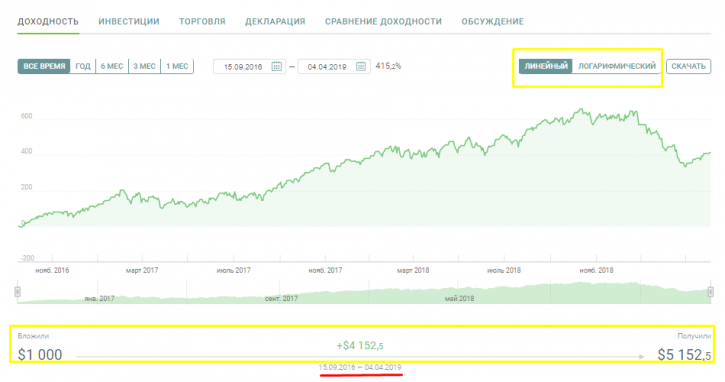
Task: Select the 6 мес period
Action: click(112, 66)
